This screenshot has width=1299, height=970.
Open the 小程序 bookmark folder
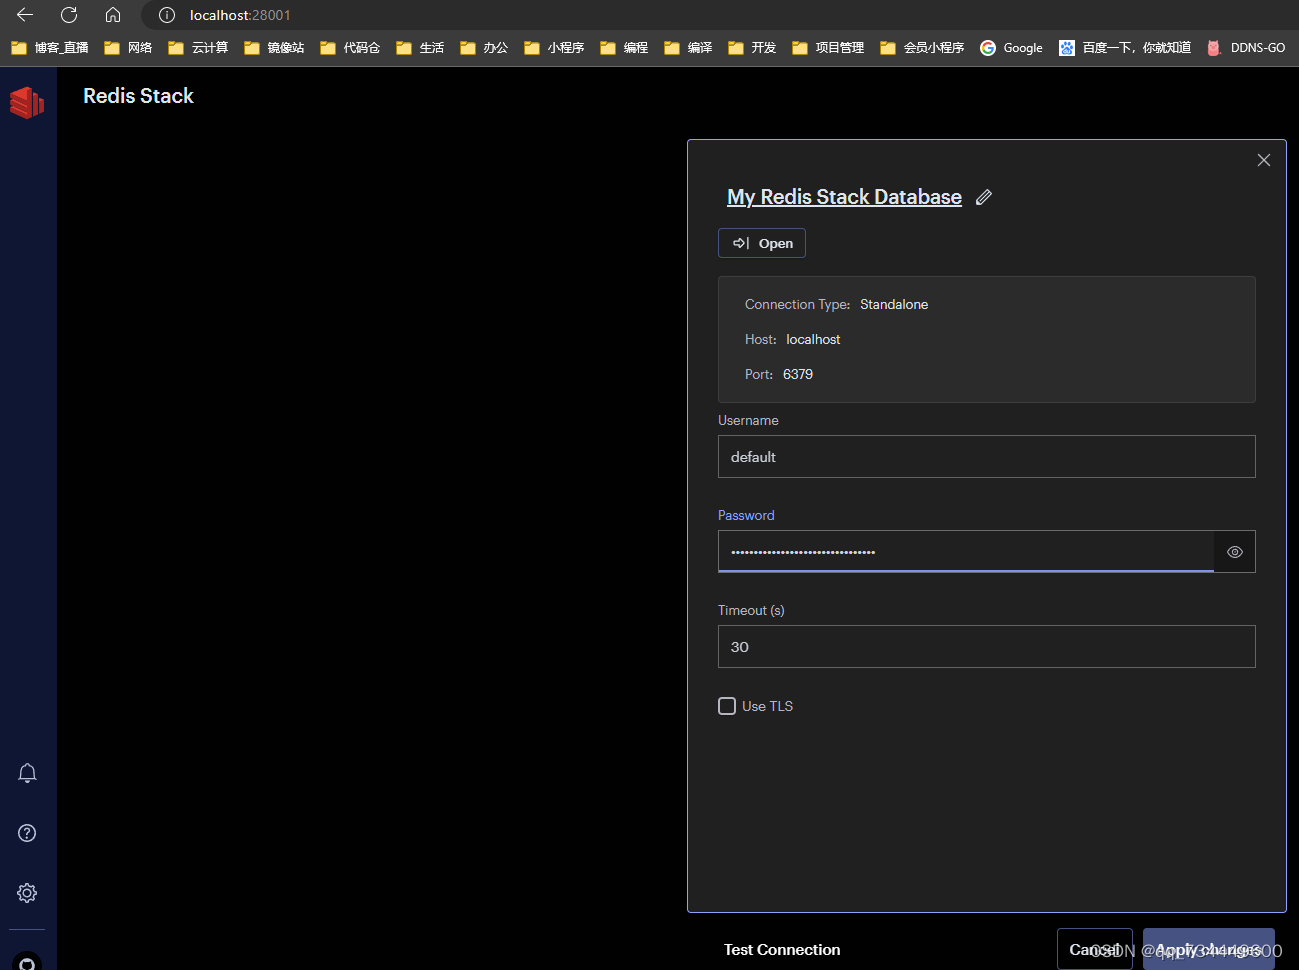[555, 48]
